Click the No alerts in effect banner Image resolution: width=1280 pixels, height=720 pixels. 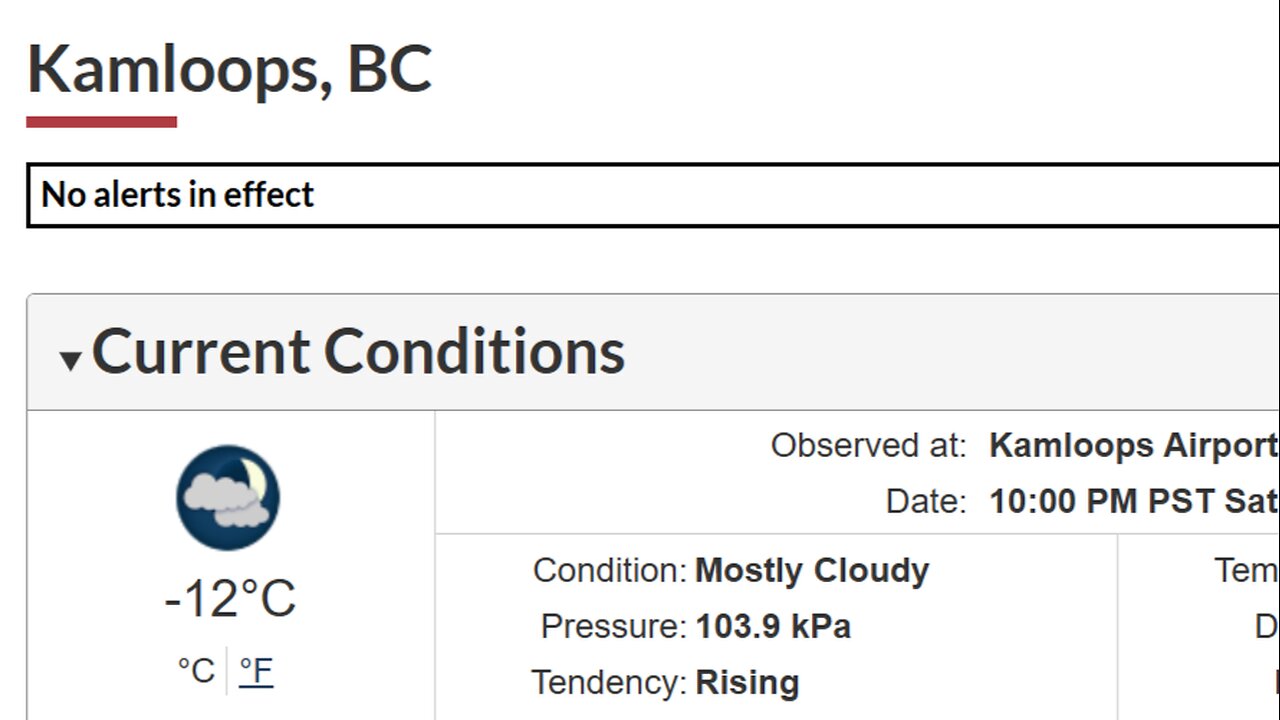coord(178,194)
